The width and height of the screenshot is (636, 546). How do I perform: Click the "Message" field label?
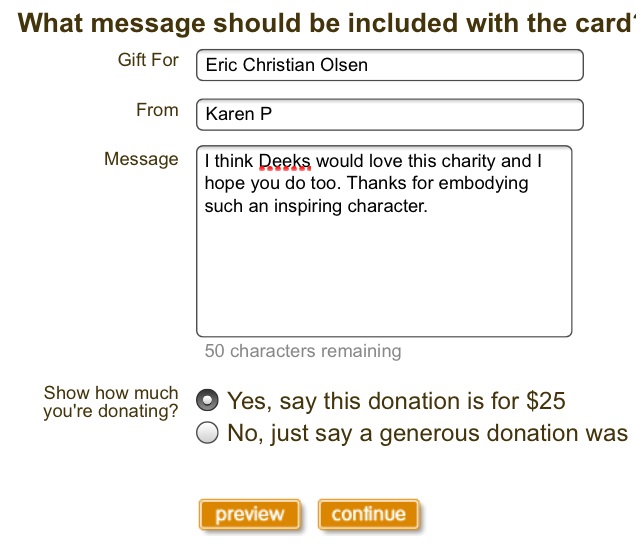click(x=141, y=160)
